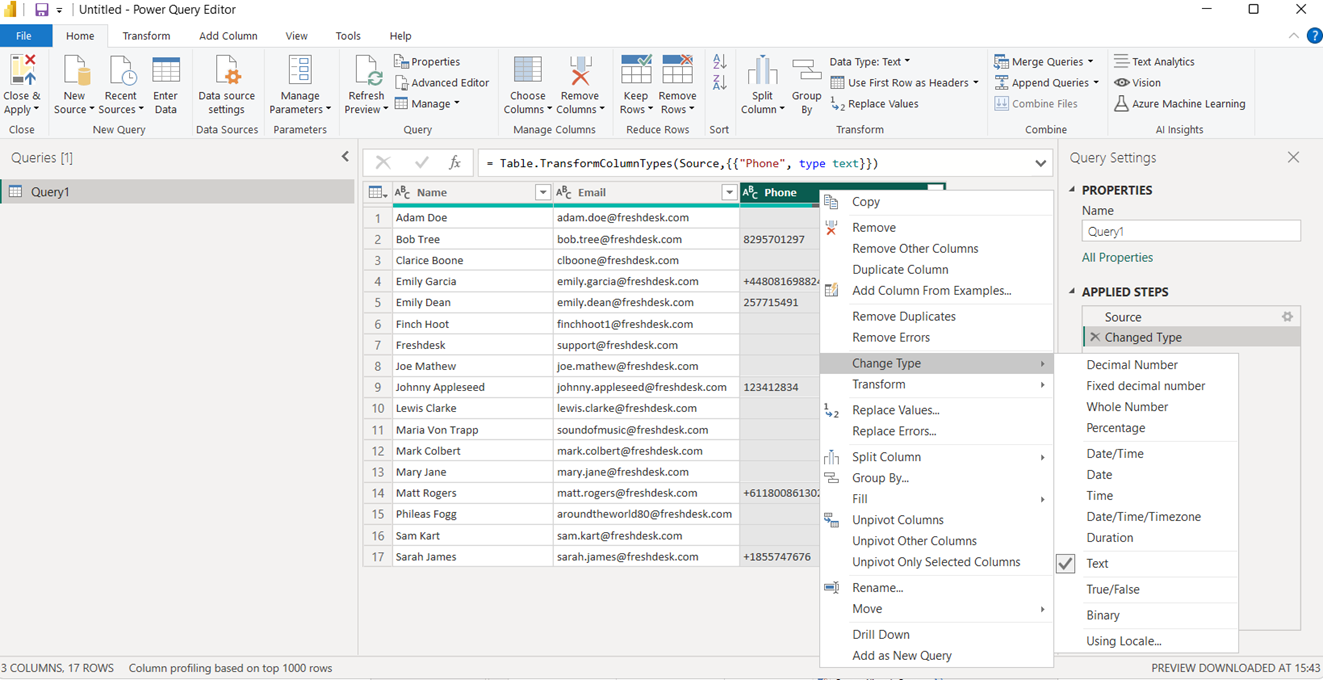The image size is (1323, 680).
Task: Open Text Analytics AI insight
Action: 1154,62
